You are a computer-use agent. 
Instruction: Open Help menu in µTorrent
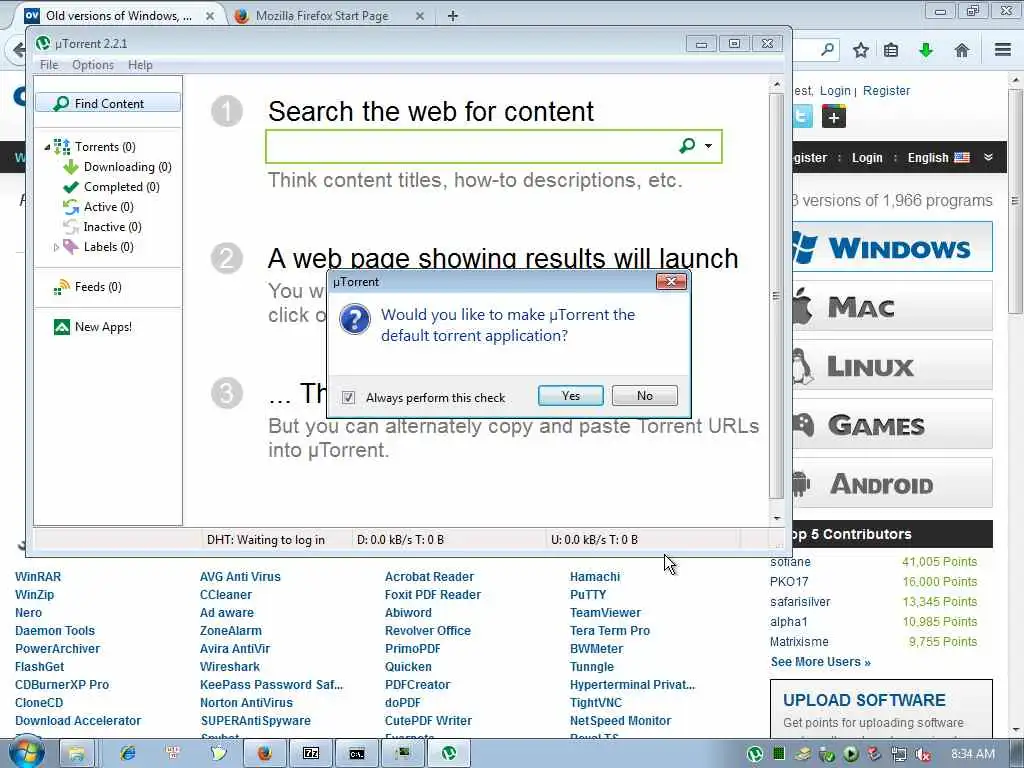(x=140, y=65)
